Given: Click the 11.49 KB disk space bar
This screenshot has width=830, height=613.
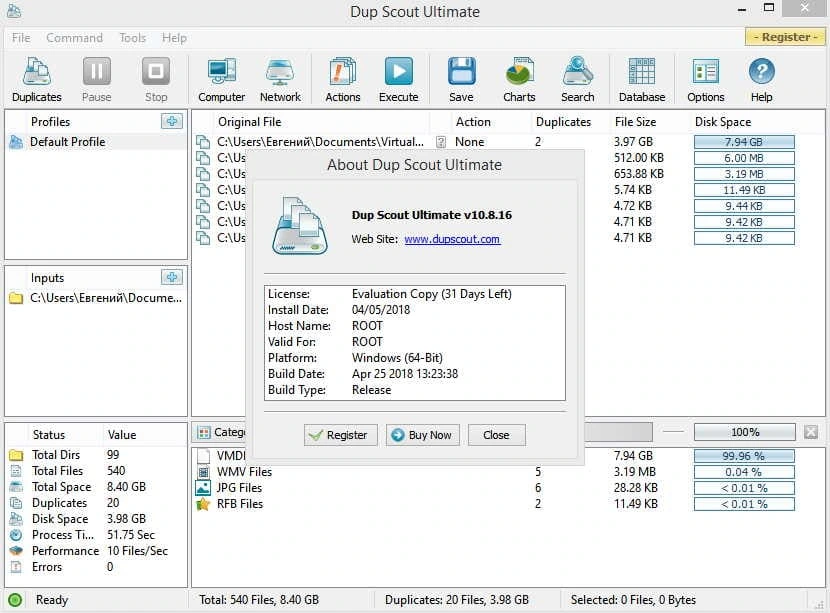Looking at the screenshot, I should tap(744, 190).
